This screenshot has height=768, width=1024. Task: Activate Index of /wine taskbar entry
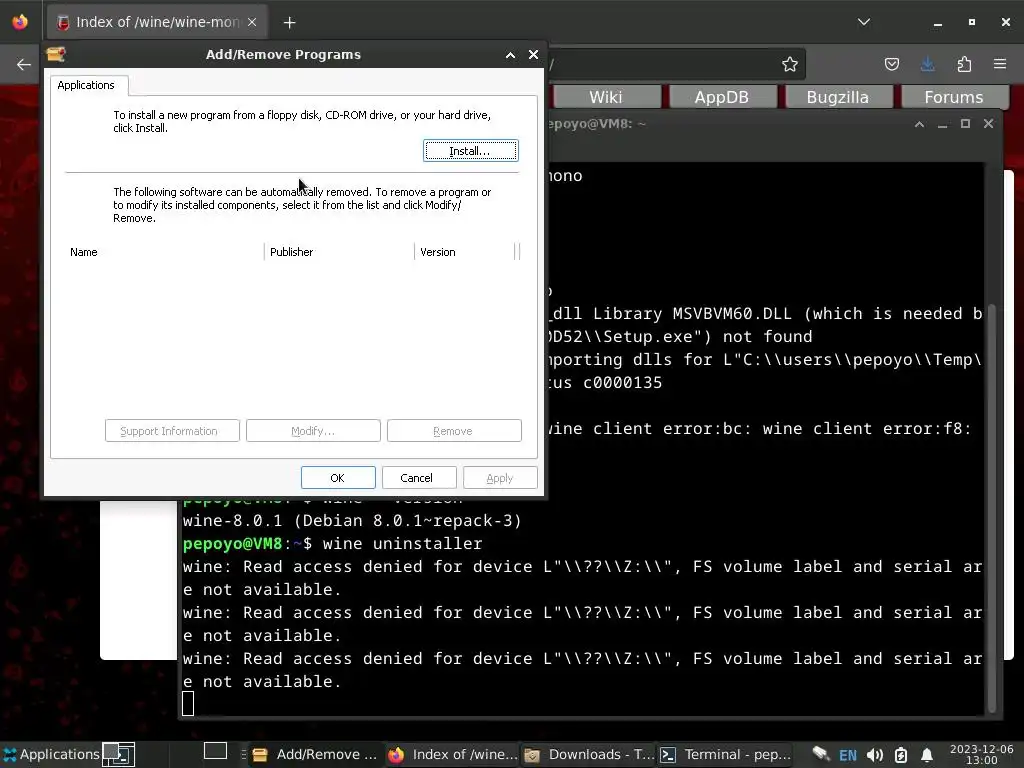pyautogui.click(x=453, y=754)
